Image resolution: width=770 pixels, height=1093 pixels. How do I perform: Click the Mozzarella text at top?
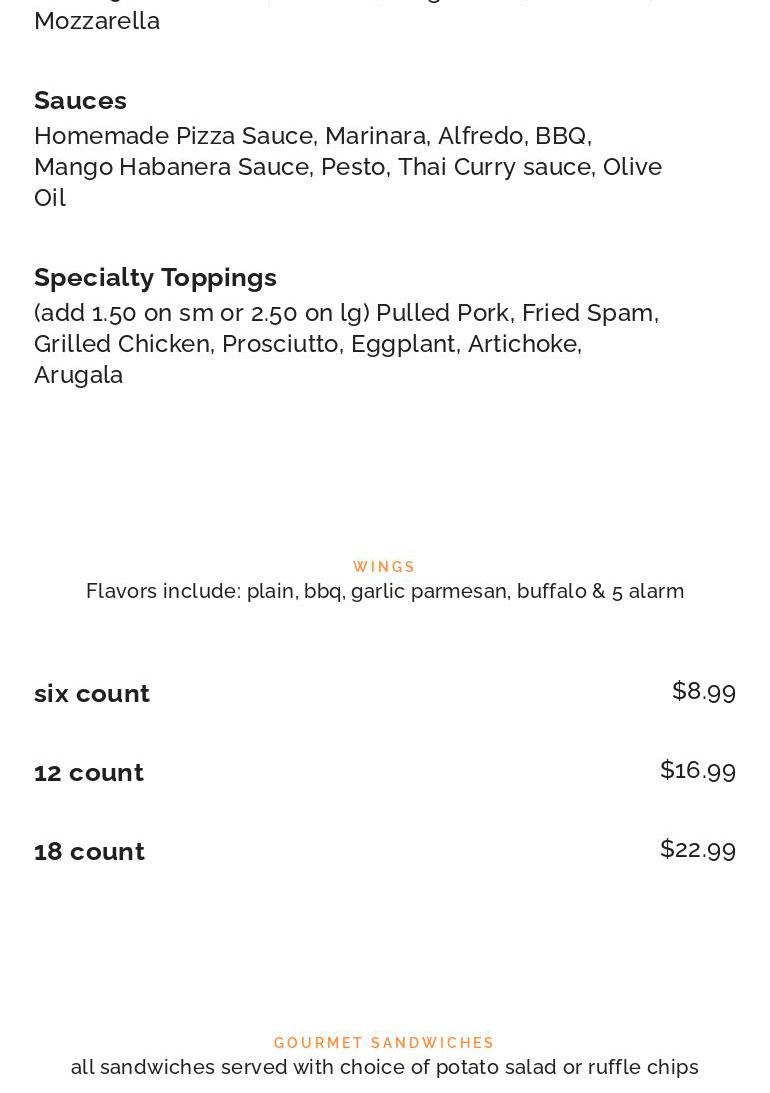[96, 20]
